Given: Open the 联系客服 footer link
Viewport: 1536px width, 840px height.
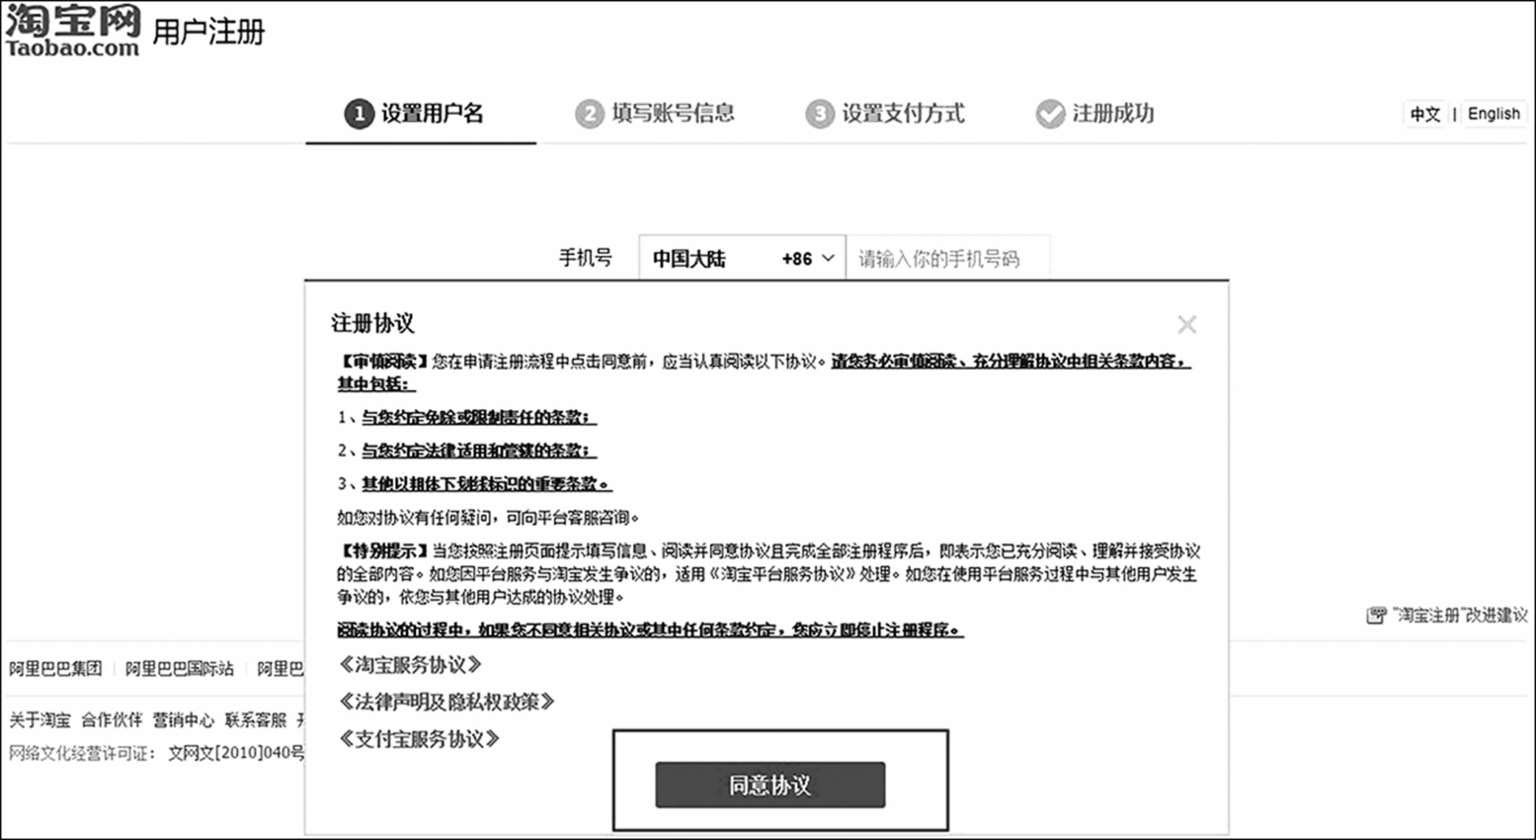Looking at the screenshot, I should pyautogui.click(x=256, y=720).
